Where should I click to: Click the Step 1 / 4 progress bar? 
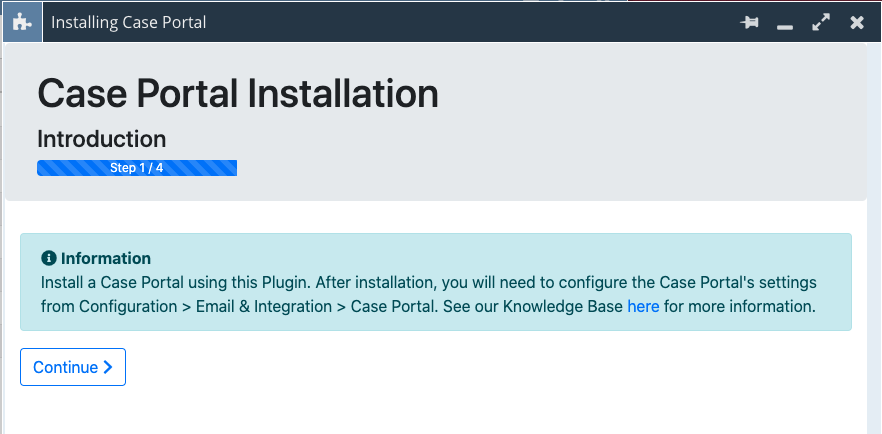click(x=136, y=168)
